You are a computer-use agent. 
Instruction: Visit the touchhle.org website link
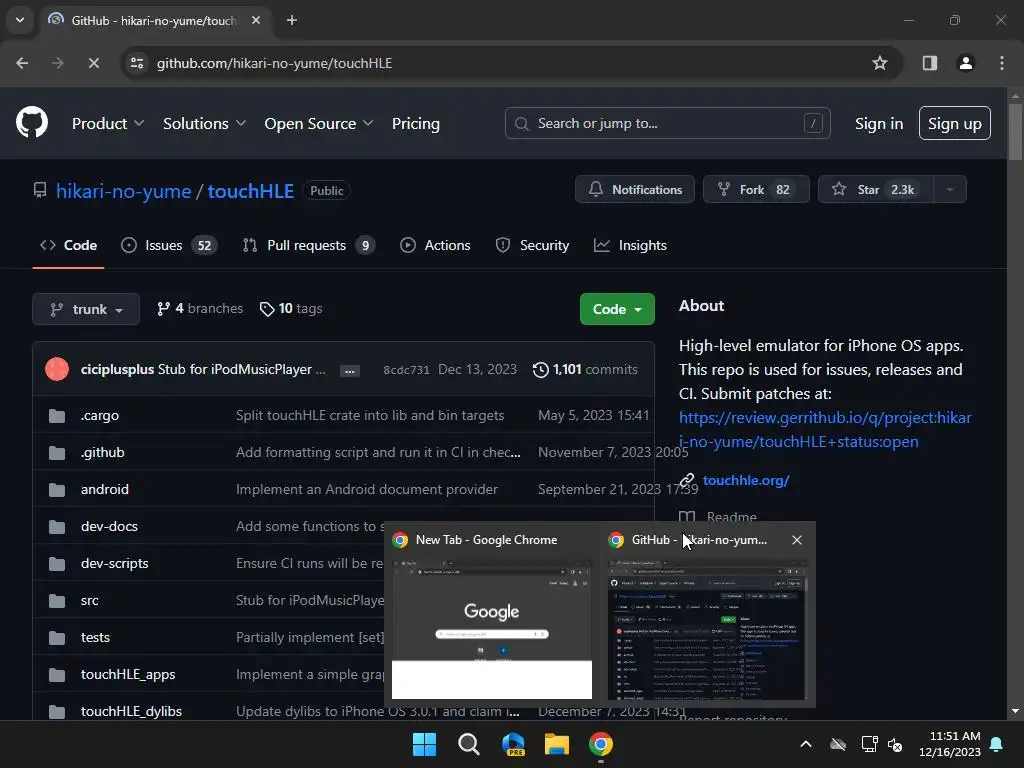click(746, 480)
